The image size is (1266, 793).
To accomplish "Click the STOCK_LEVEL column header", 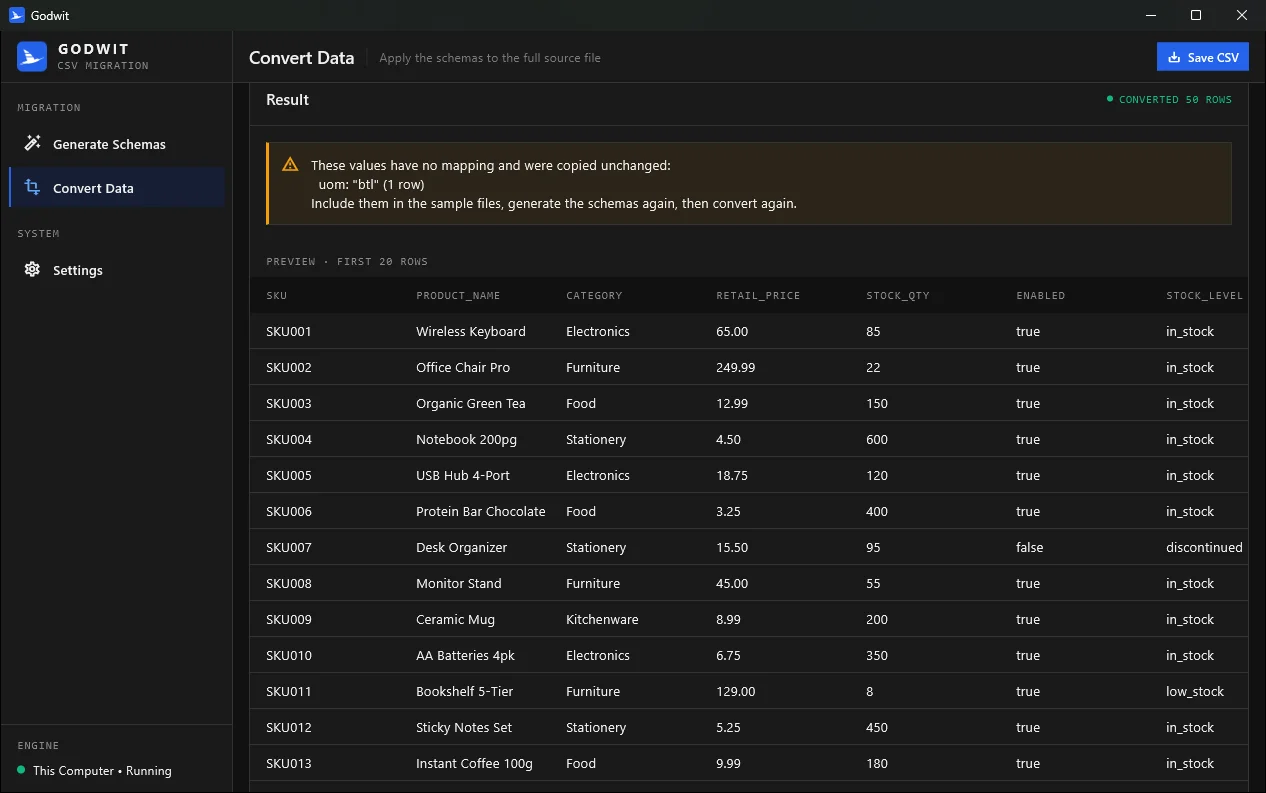I will coord(1205,296).
